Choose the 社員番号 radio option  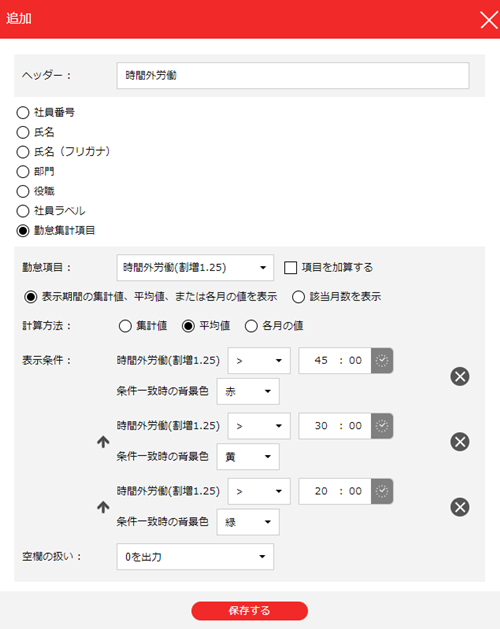click(23, 112)
